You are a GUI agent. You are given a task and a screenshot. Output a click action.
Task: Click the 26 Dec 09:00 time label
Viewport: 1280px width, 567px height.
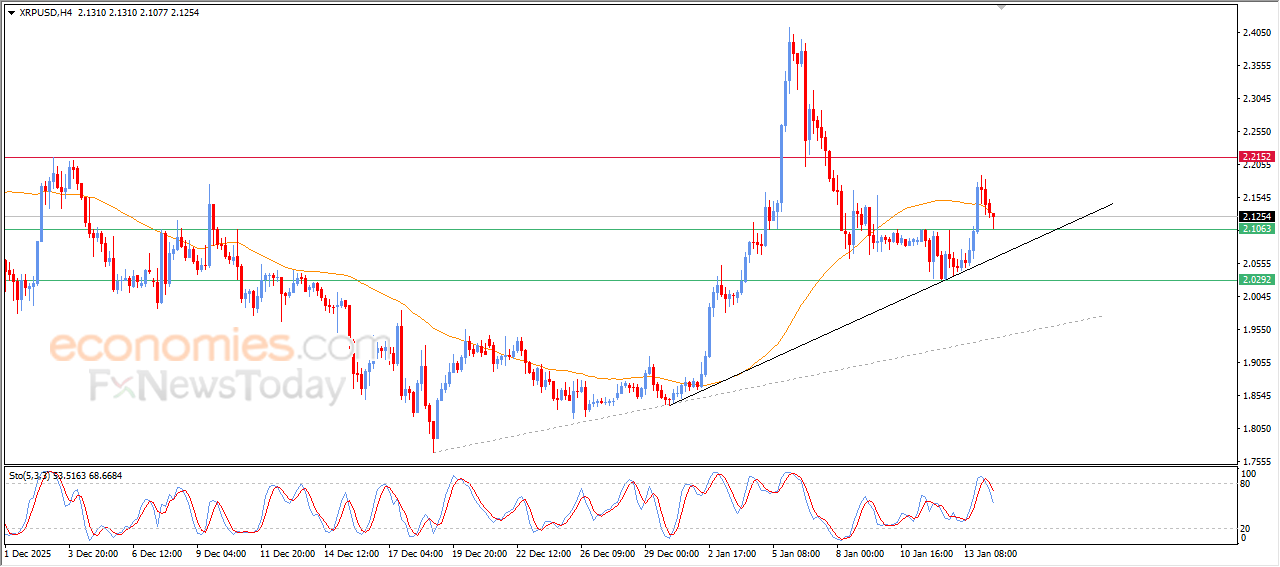click(607, 553)
